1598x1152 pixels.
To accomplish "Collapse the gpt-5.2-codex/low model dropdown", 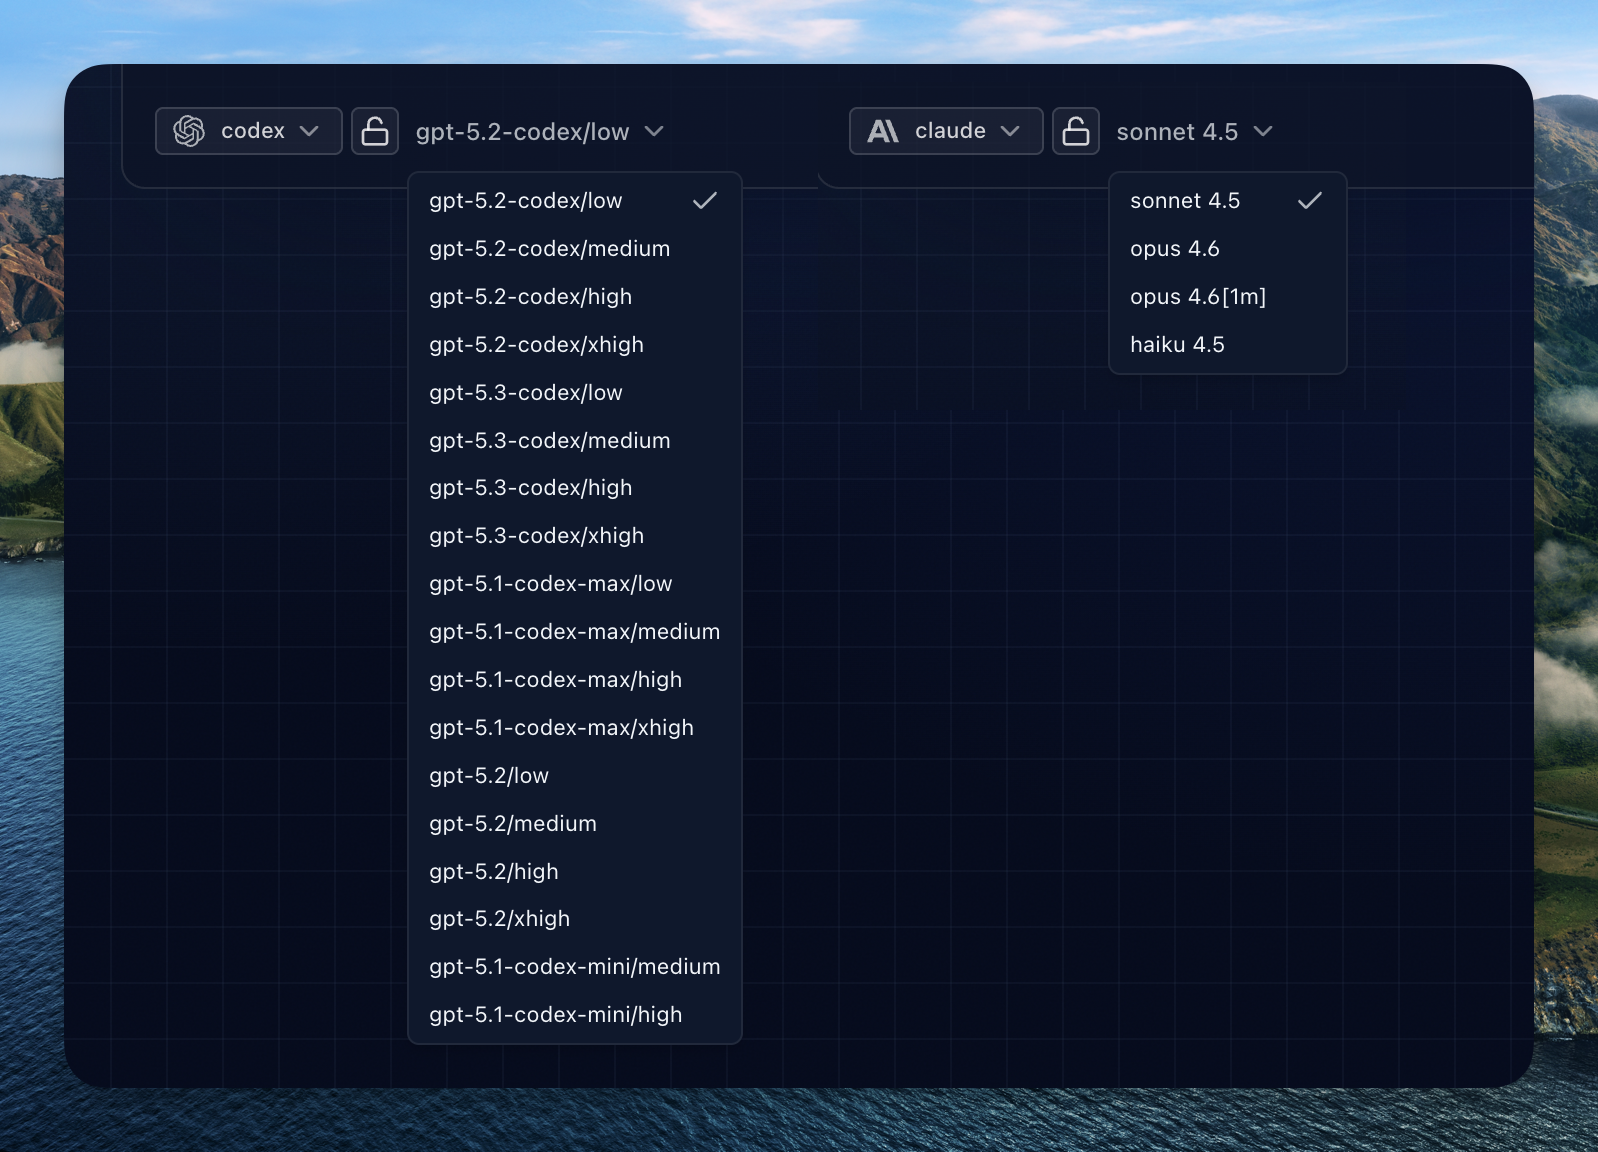I will [x=540, y=132].
